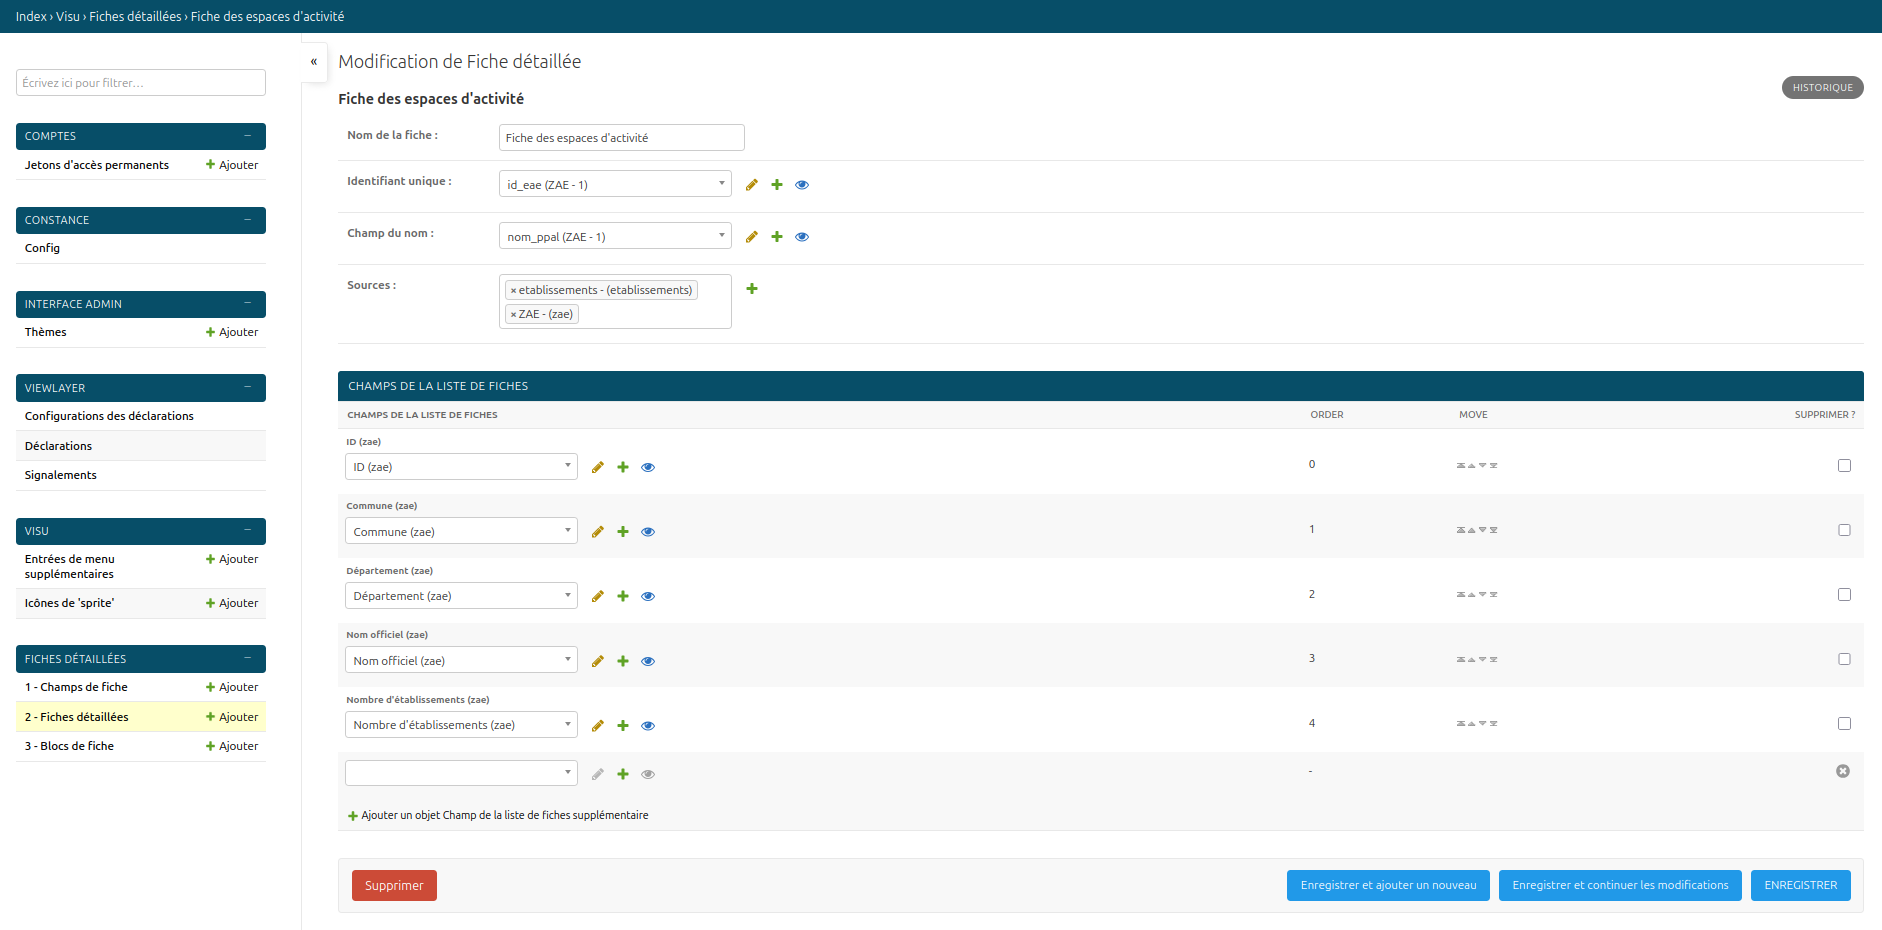Edit the ID (zae) row with pencil icon
The image size is (1882, 930).
pyautogui.click(x=598, y=467)
